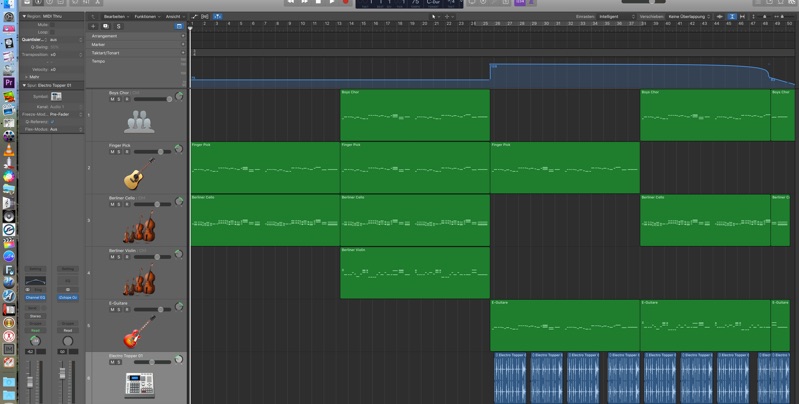Click the Setting button on first channel strip
This screenshot has width=799, height=404.
click(x=35, y=269)
